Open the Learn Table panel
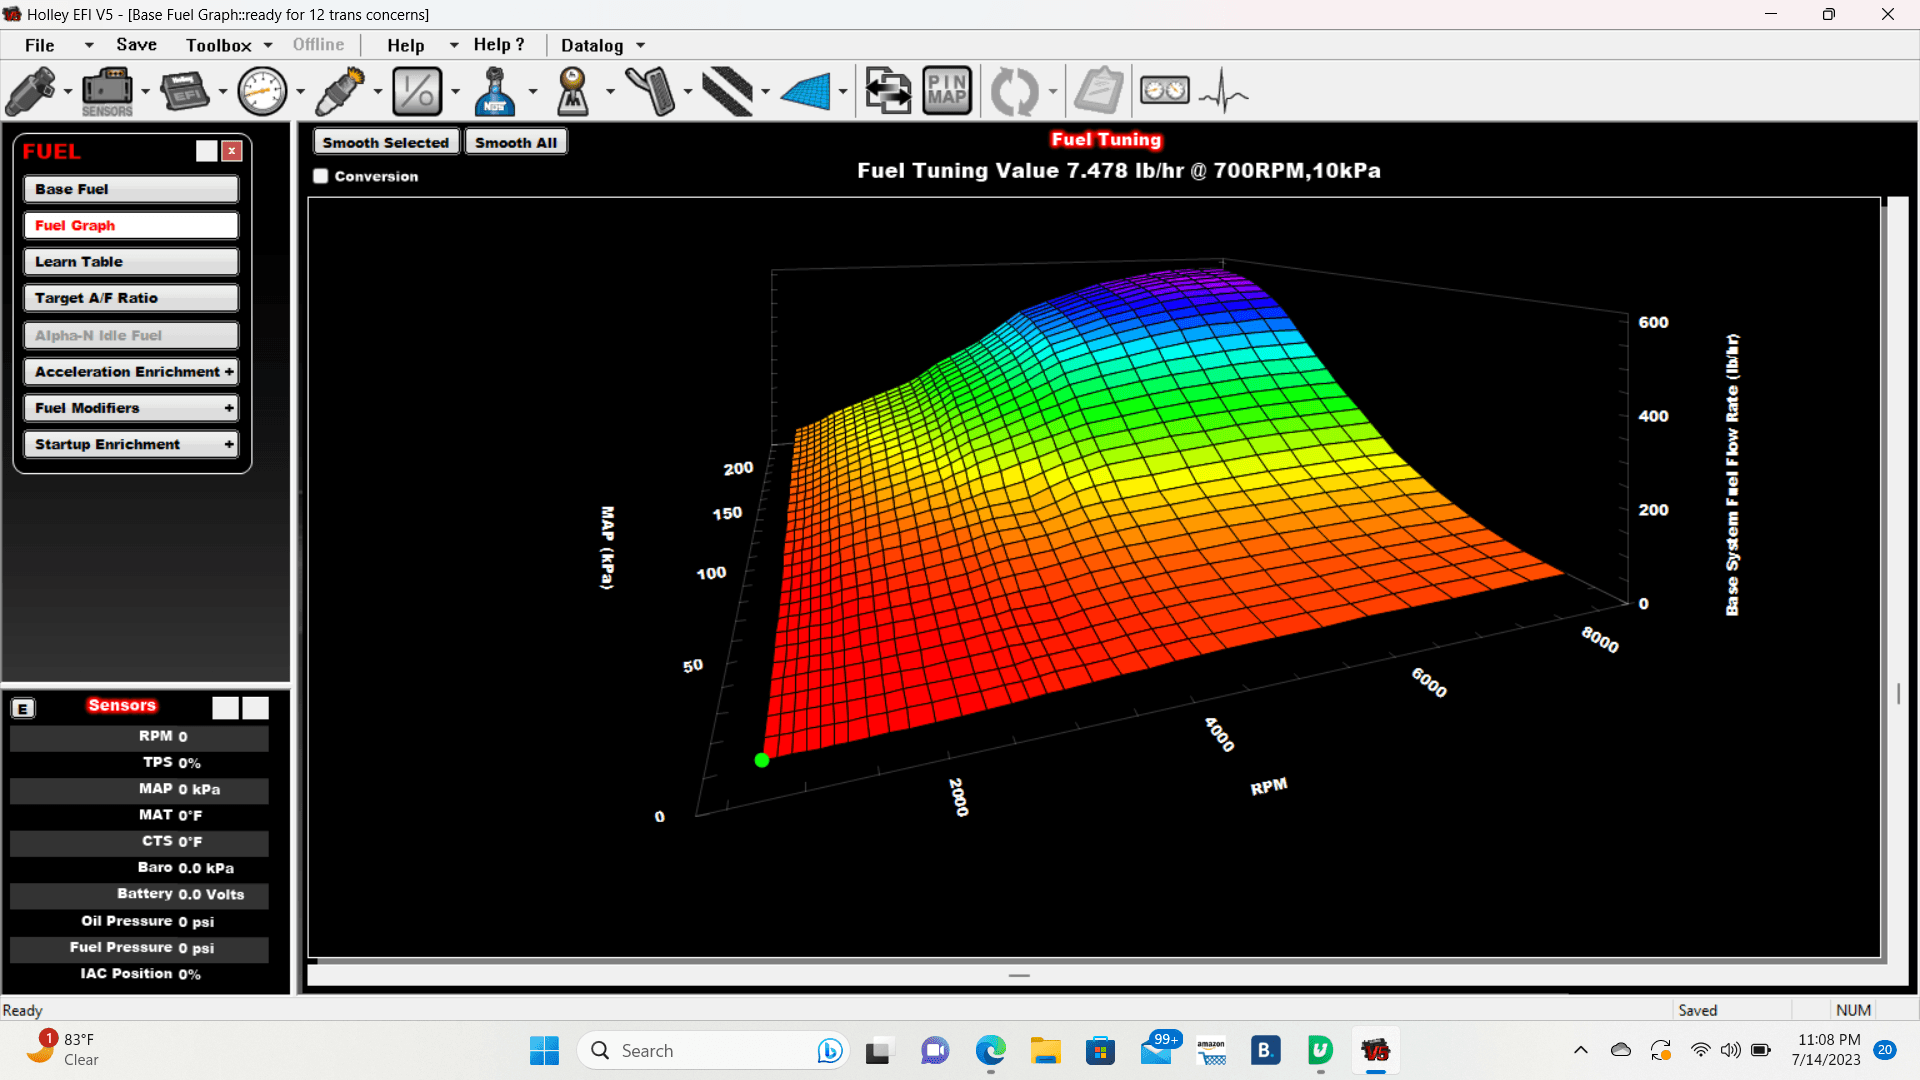Screen dimensions: 1920x1080 click(132, 261)
